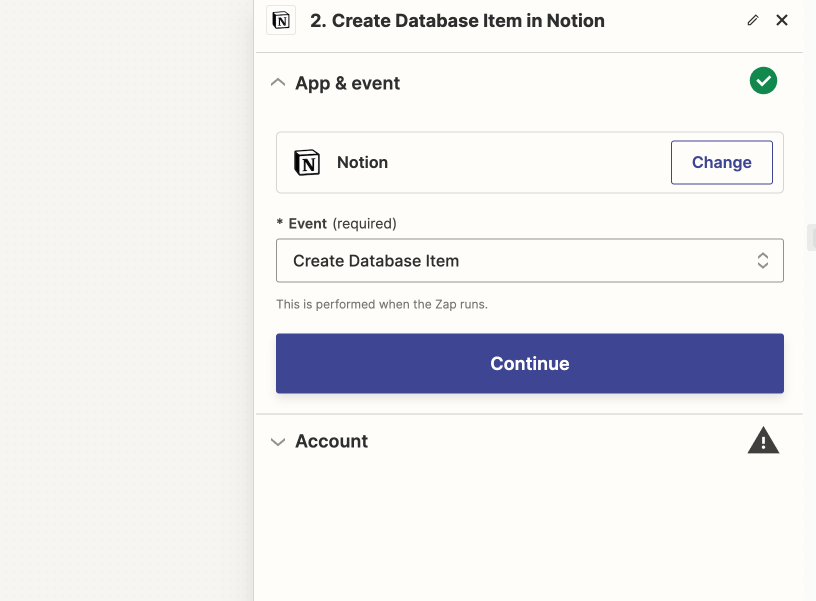Select the Account section heading

[x=332, y=441]
